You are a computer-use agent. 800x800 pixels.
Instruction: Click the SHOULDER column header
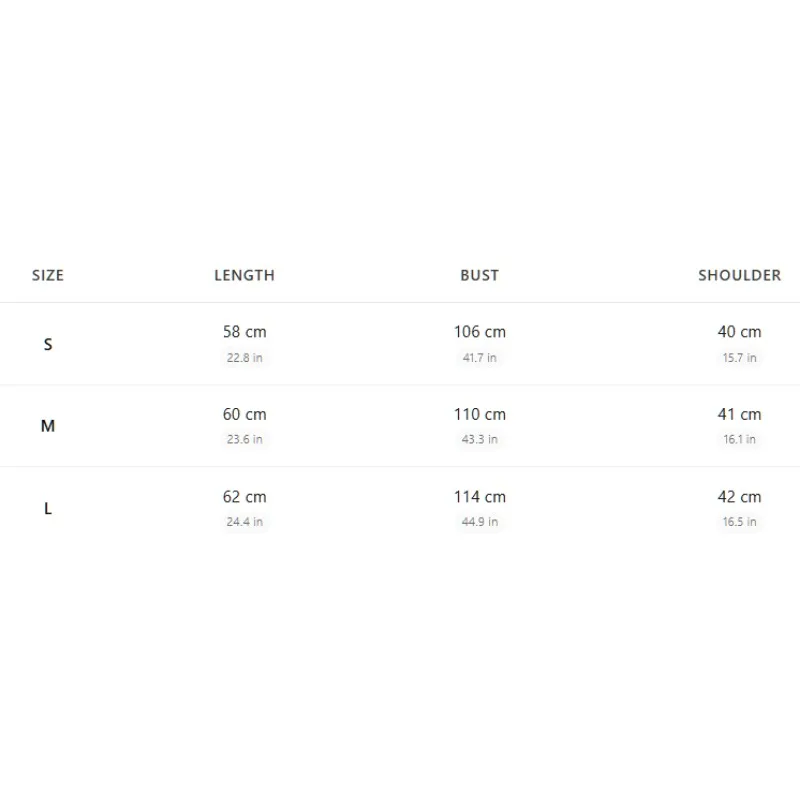point(739,276)
